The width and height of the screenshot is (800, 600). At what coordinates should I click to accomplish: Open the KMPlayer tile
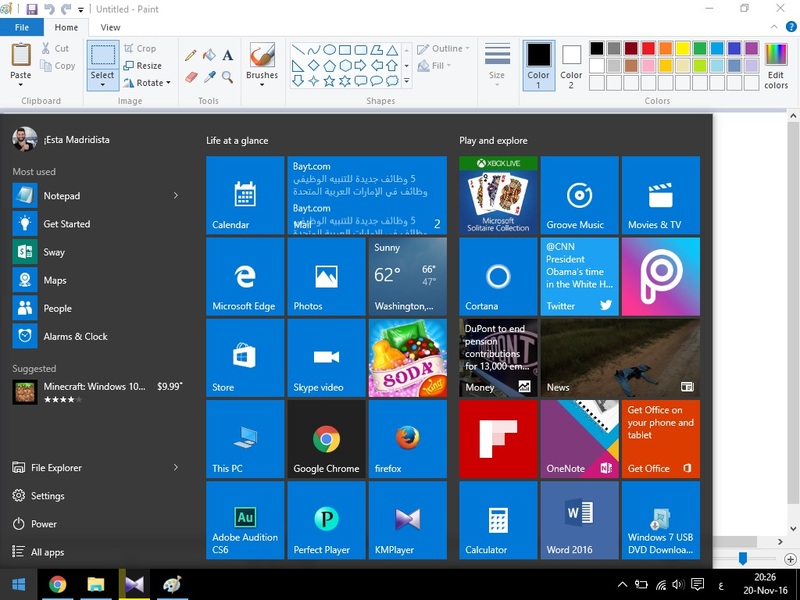pos(408,520)
